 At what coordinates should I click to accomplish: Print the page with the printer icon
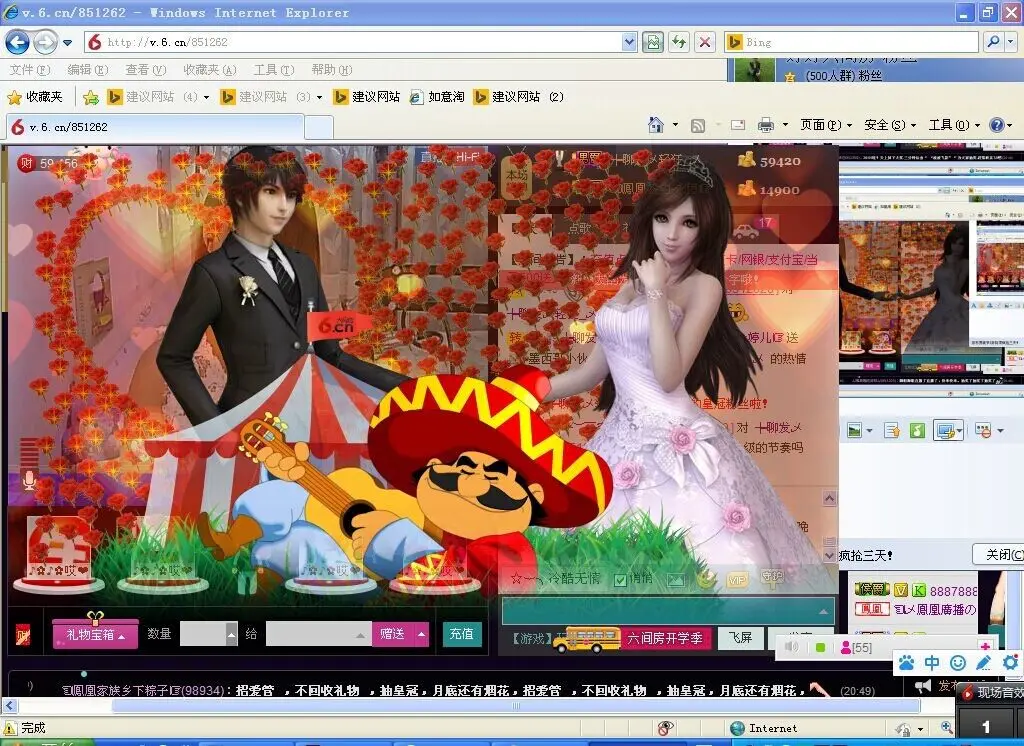pyautogui.click(x=766, y=125)
